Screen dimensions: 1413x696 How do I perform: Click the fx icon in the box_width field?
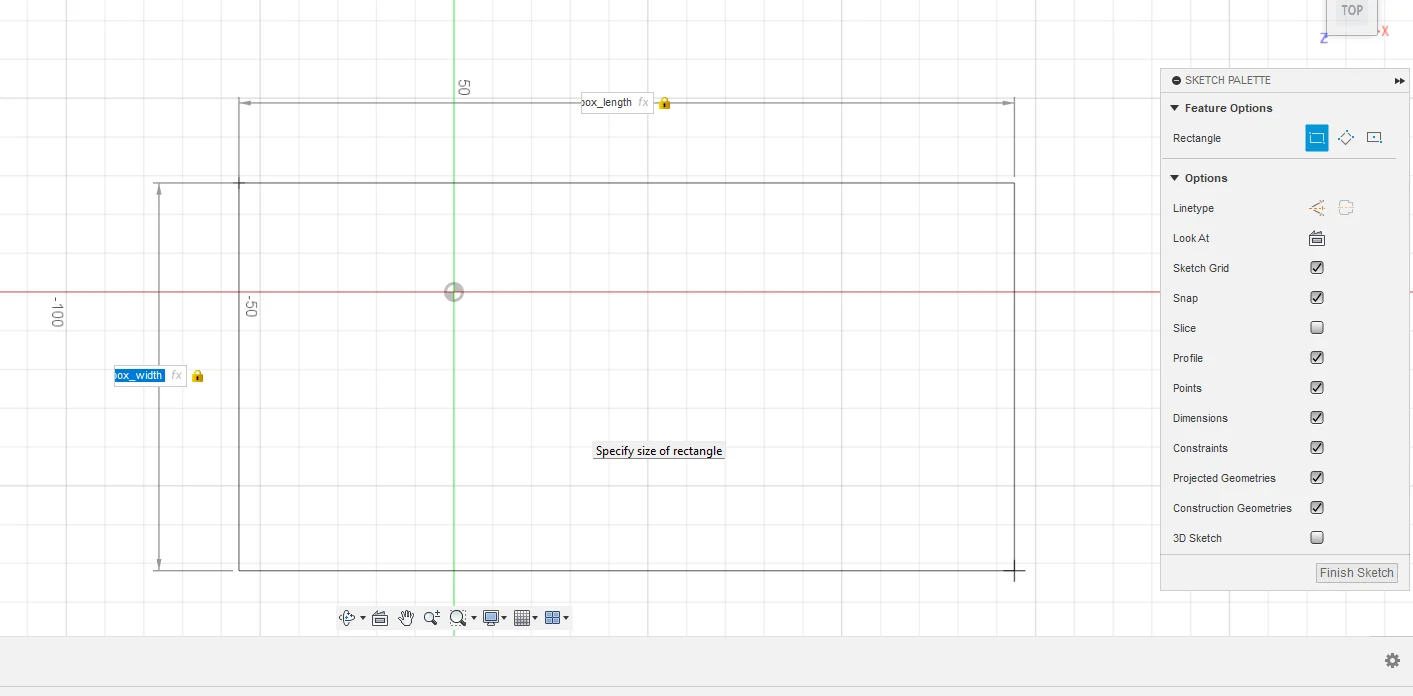[x=176, y=375]
